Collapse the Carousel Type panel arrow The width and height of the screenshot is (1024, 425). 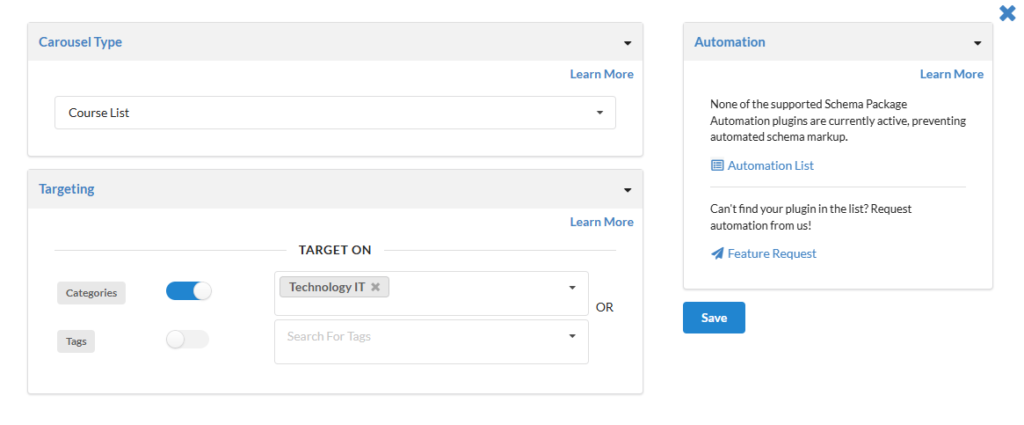[627, 43]
